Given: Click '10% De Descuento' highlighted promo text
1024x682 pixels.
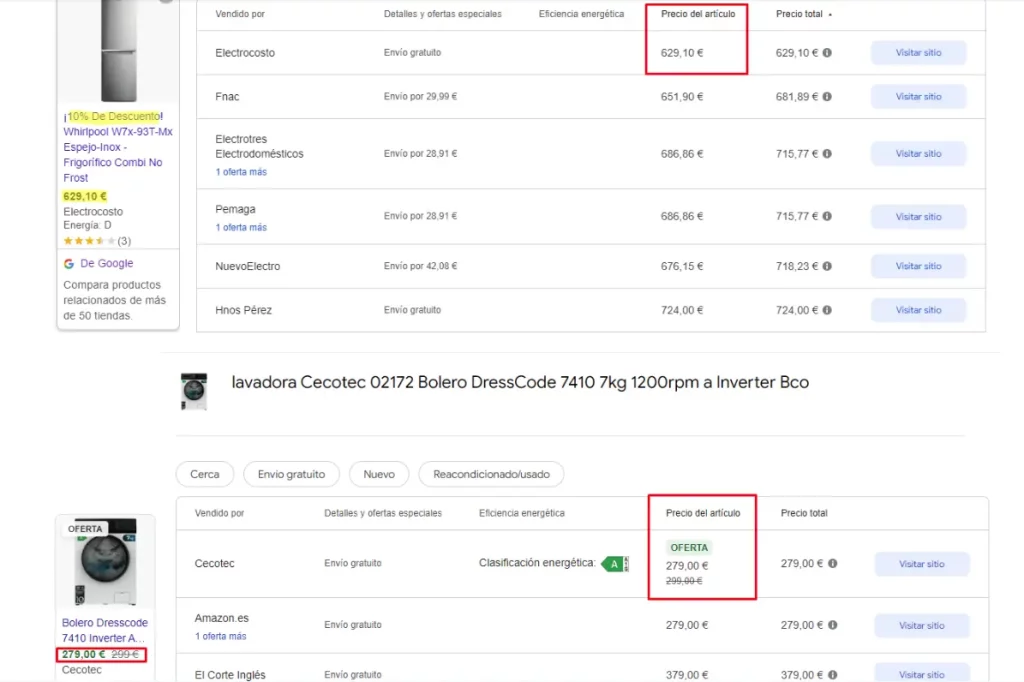Looking at the screenshot, I should point(114,116).
